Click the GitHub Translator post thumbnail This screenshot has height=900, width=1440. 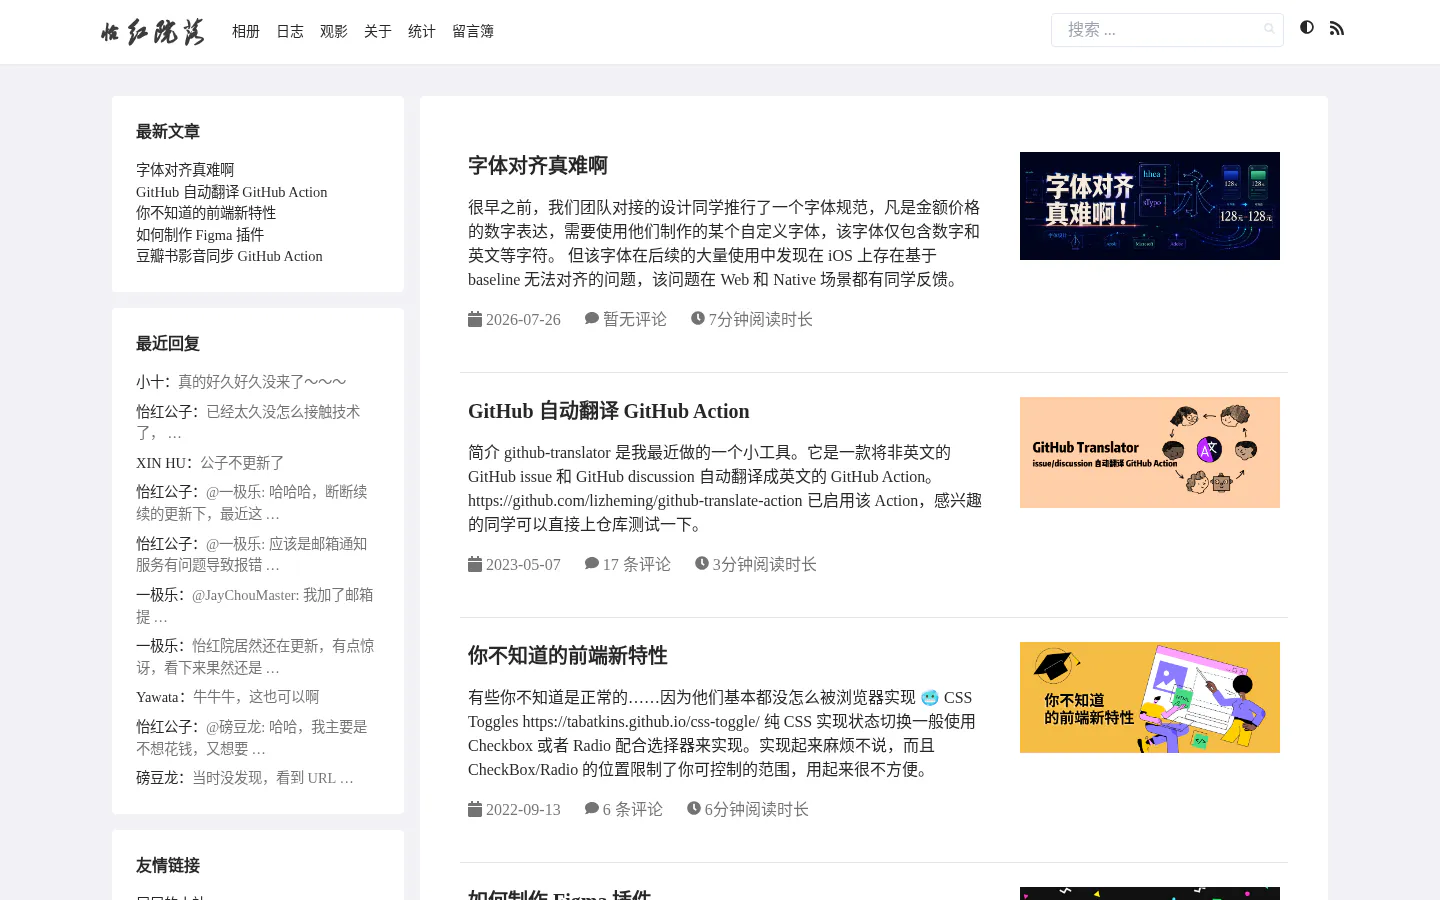[1150, 452]
